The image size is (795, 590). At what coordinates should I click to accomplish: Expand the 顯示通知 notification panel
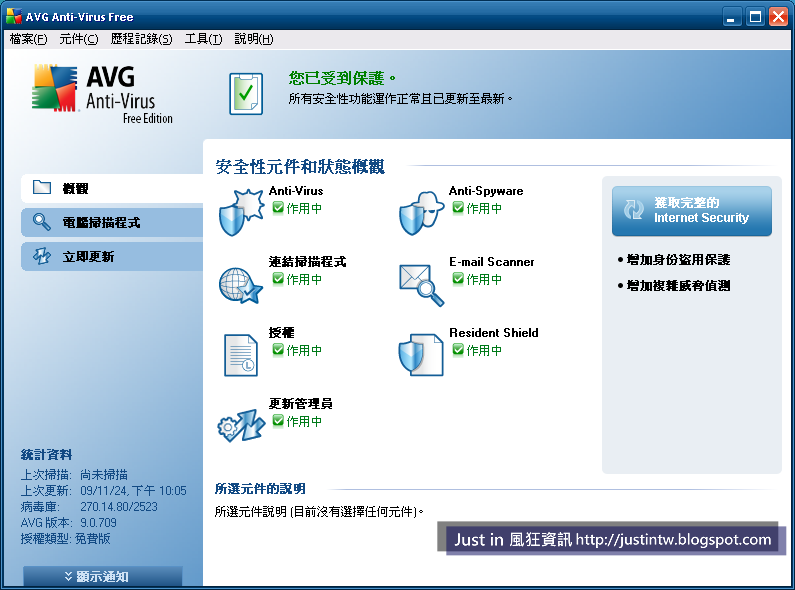click(102, 577)
